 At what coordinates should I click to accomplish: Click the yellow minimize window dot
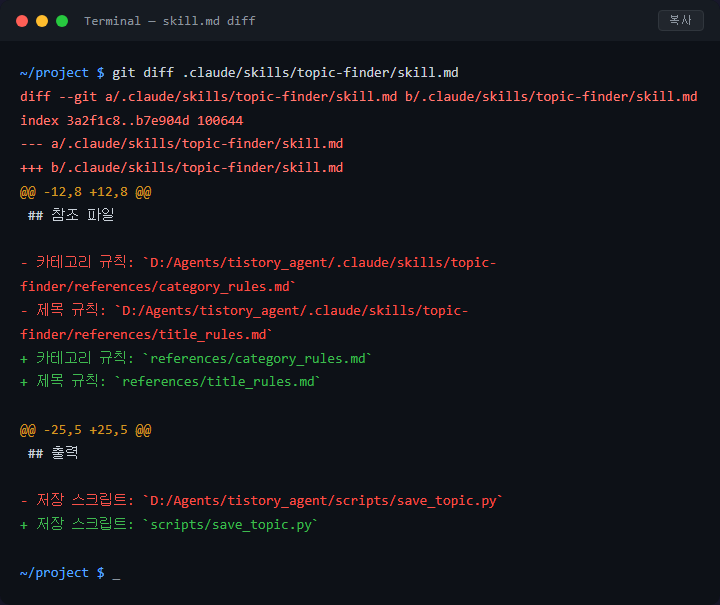click(x=42, y=21)
